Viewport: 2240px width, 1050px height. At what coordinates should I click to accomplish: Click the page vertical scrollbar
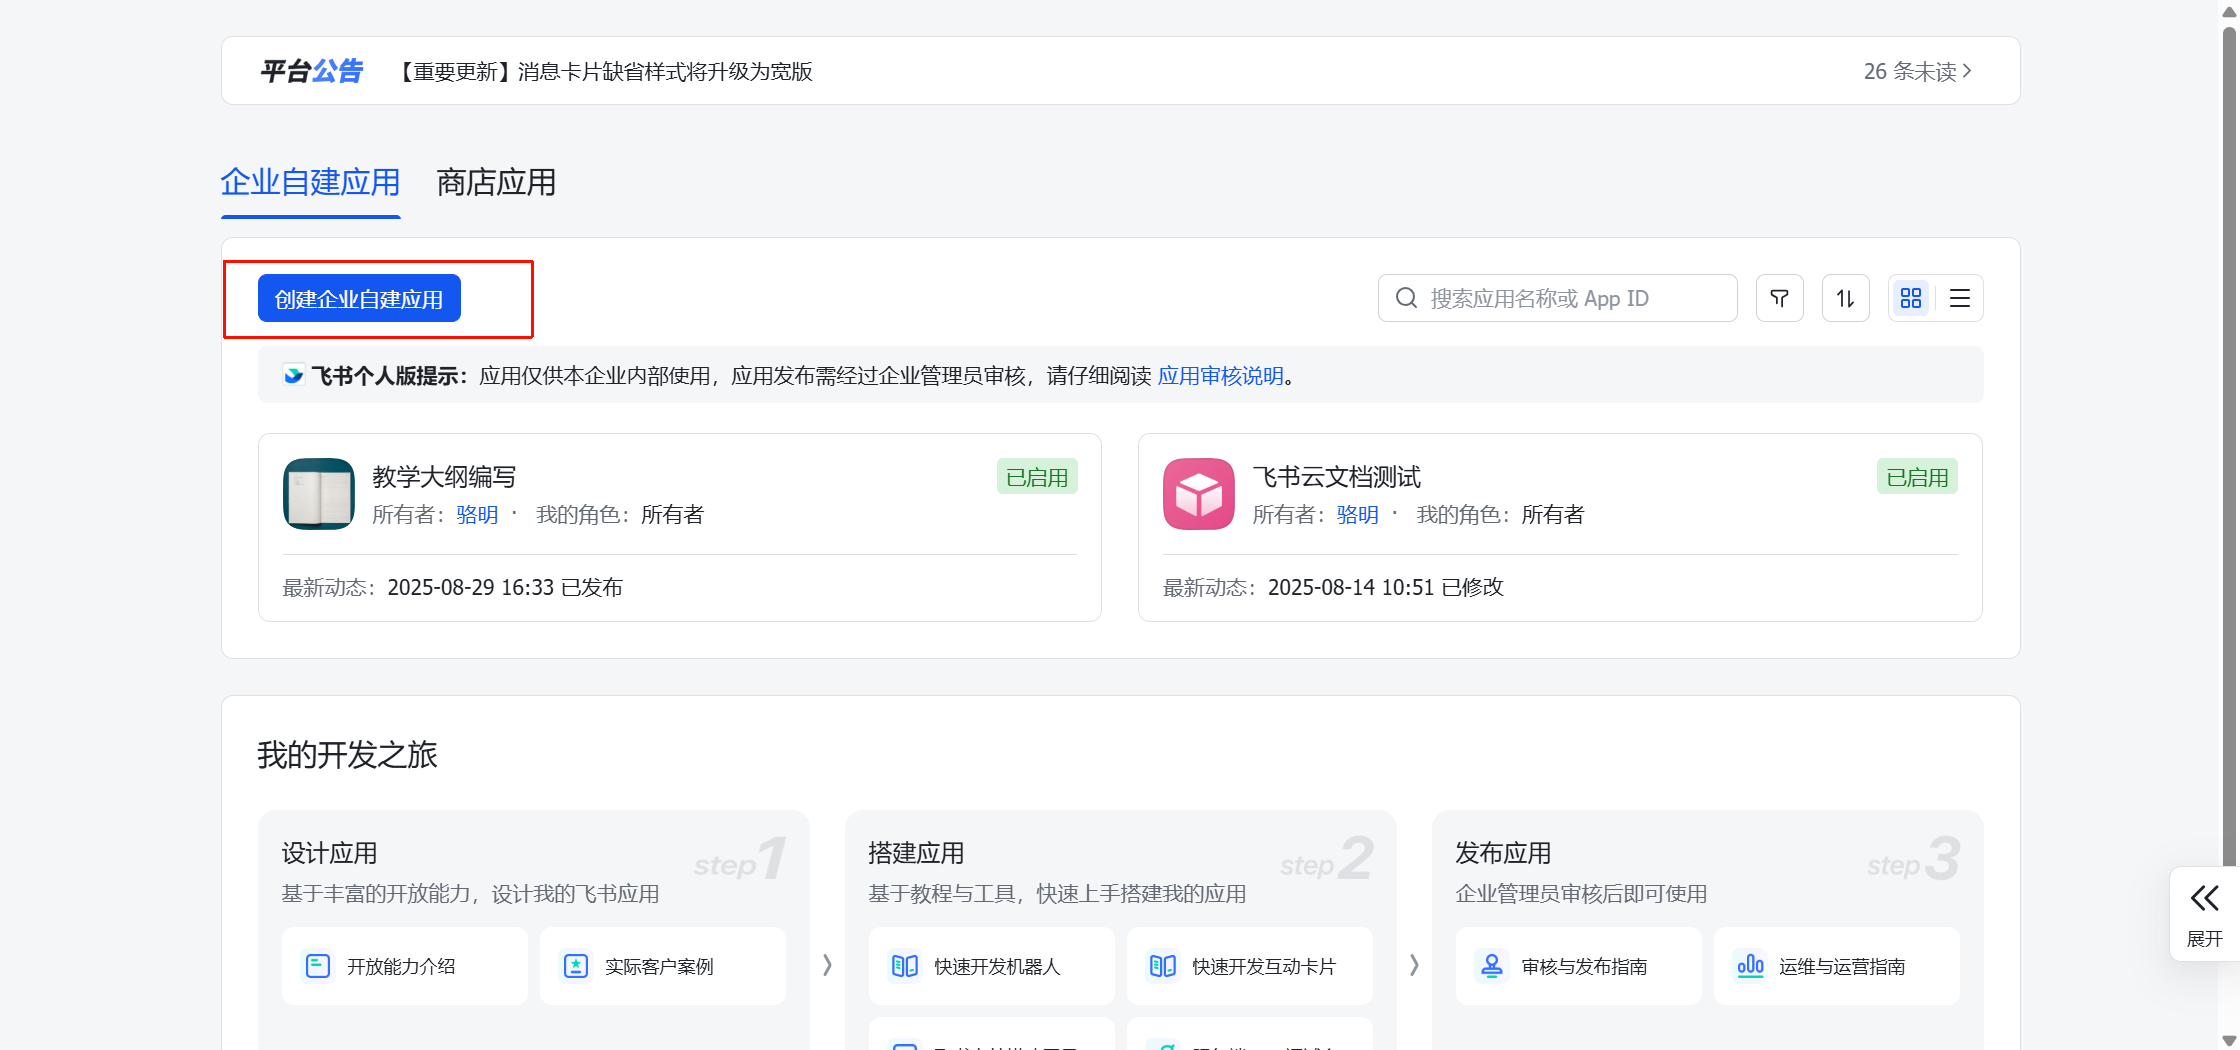[x=2229, y=400]
